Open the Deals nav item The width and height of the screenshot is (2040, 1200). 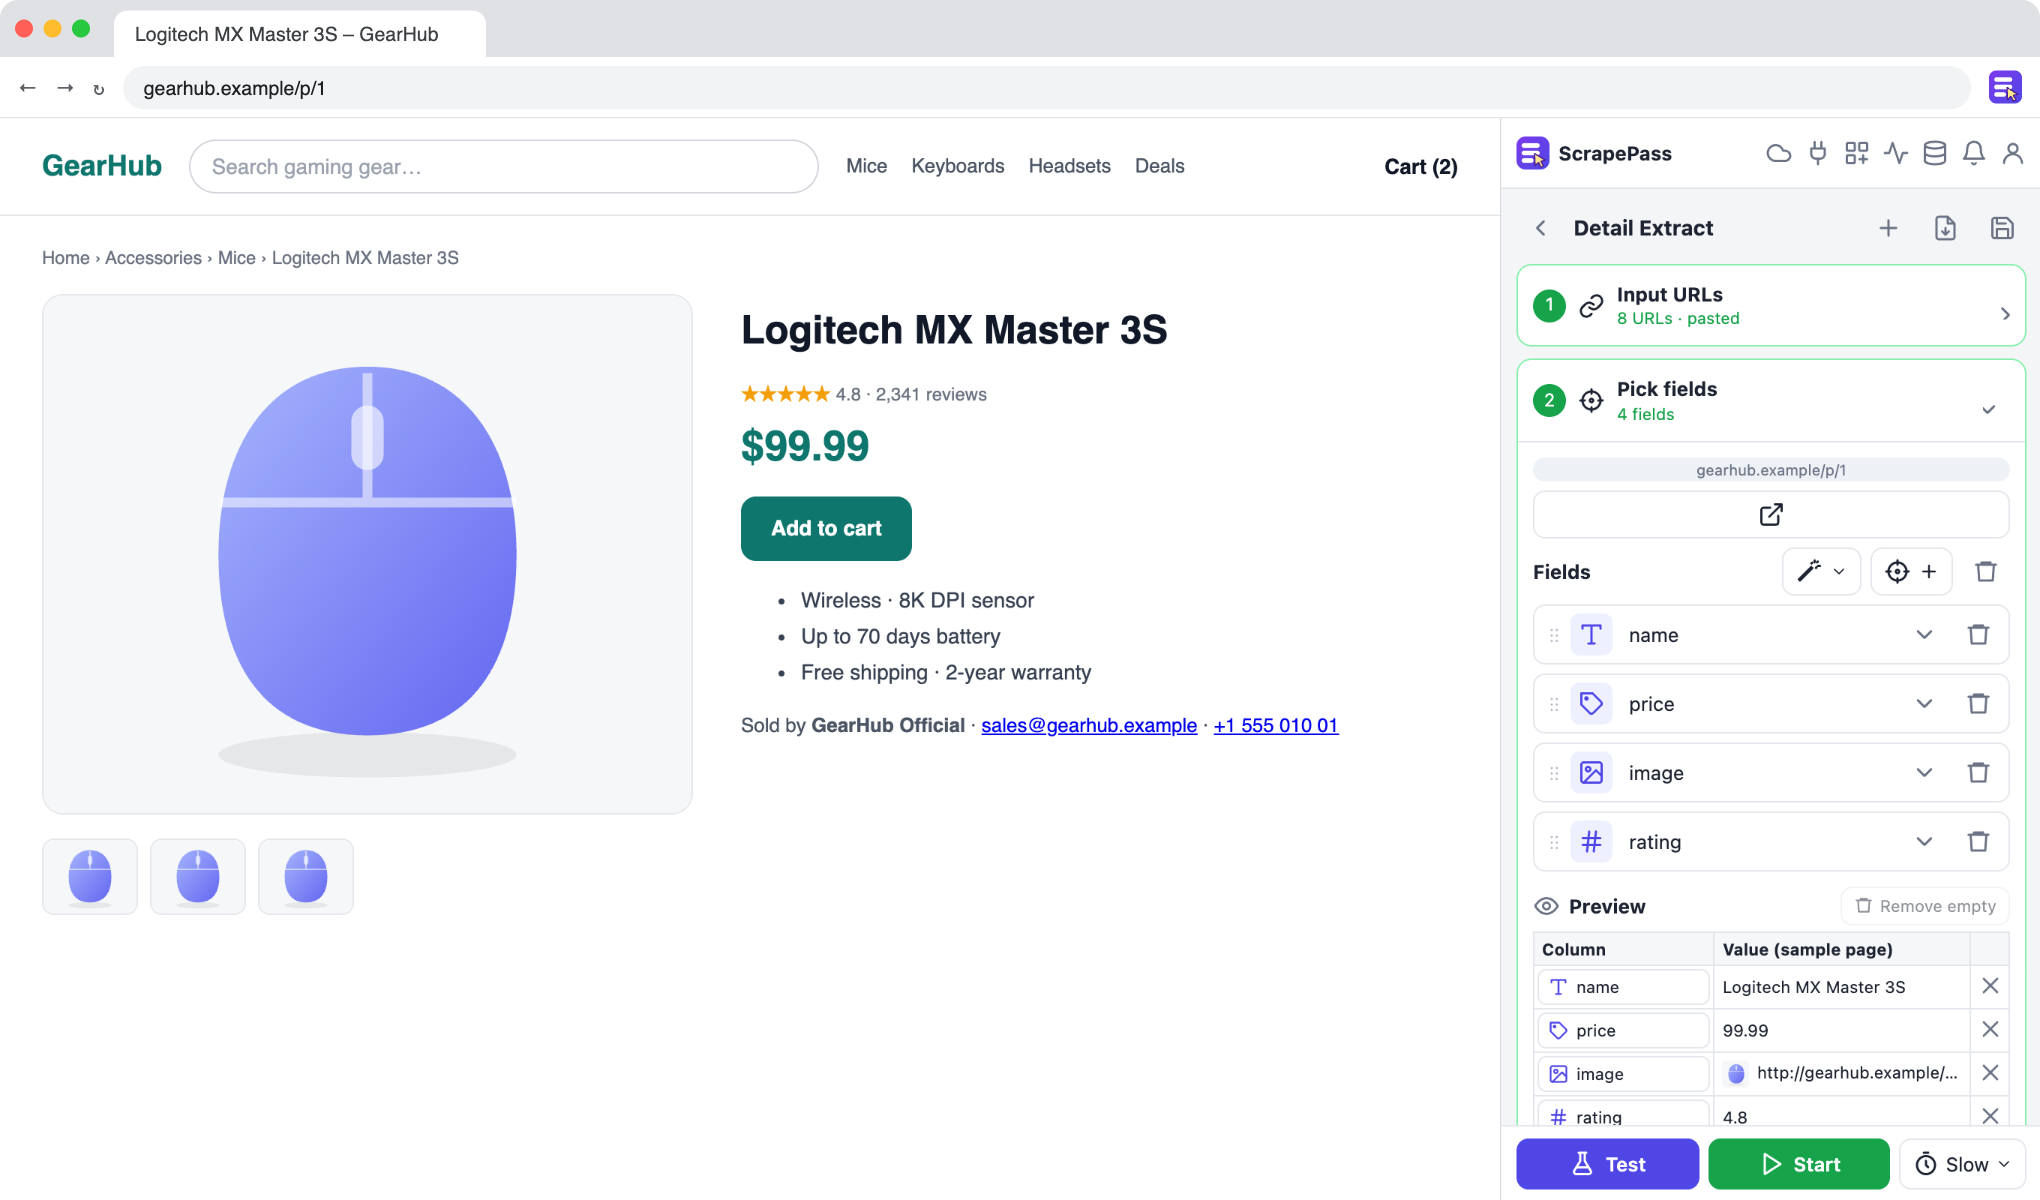pos(1159,166)
